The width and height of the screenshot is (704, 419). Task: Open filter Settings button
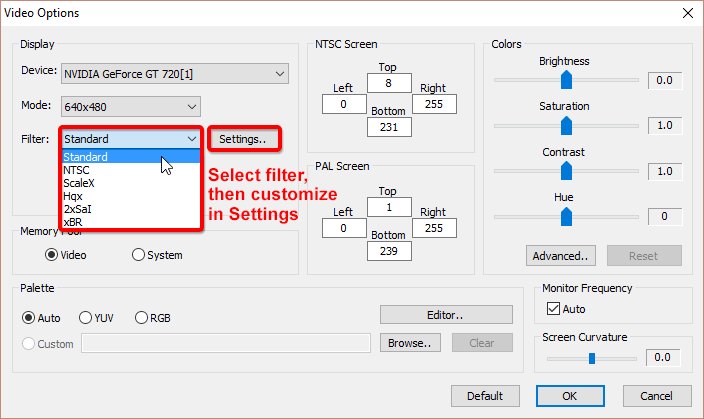243,139
